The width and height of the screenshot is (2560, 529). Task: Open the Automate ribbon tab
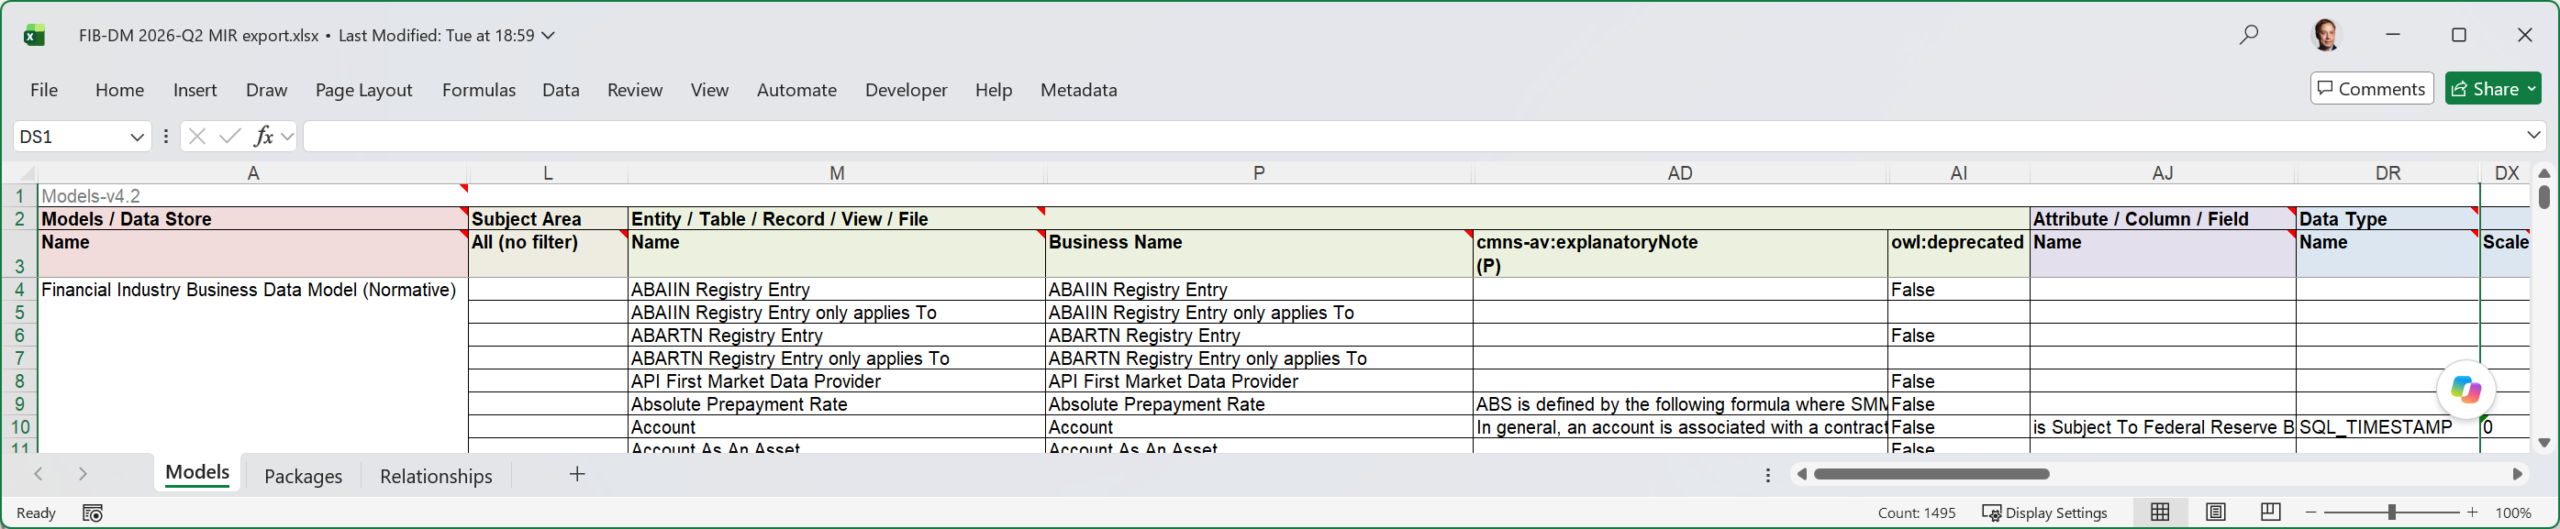(797, 90)
